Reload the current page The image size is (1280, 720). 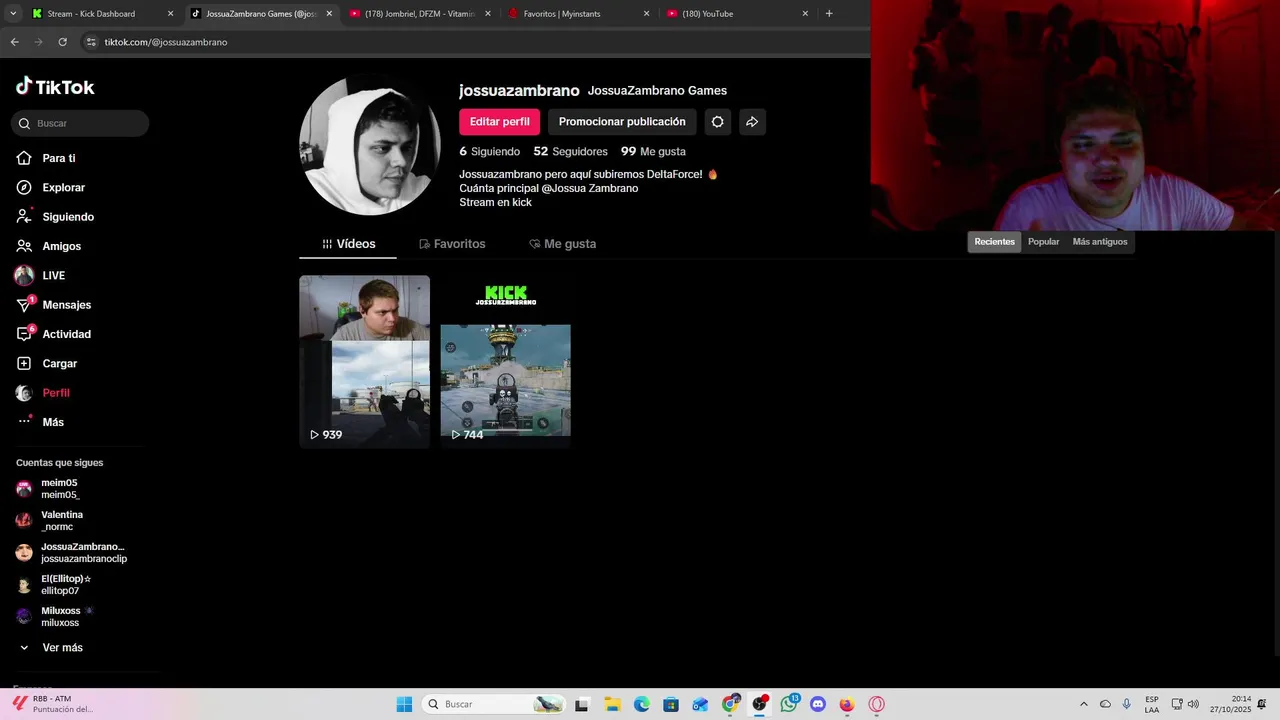[x=62, y=42]
